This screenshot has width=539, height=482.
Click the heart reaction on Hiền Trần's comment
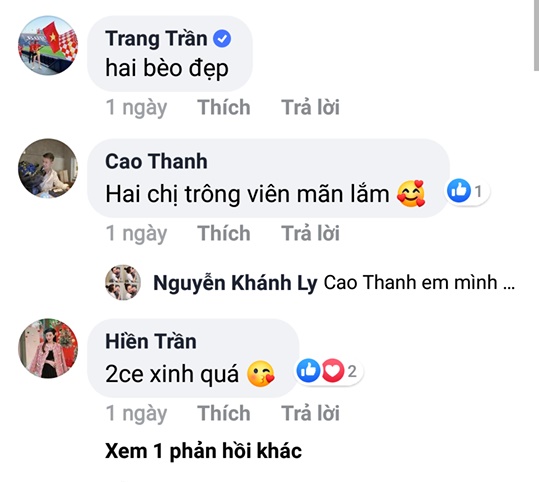(332, 371)
